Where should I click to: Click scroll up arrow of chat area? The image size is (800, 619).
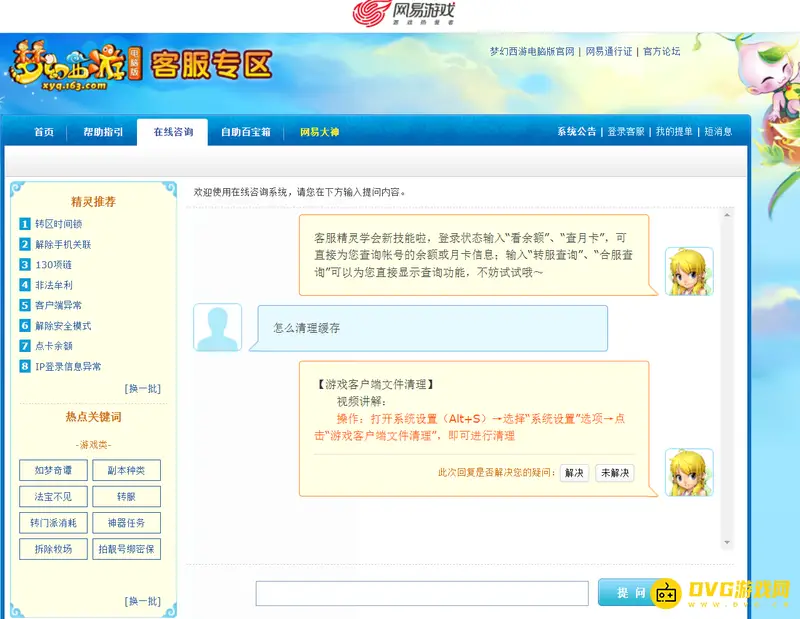[727, 215]
